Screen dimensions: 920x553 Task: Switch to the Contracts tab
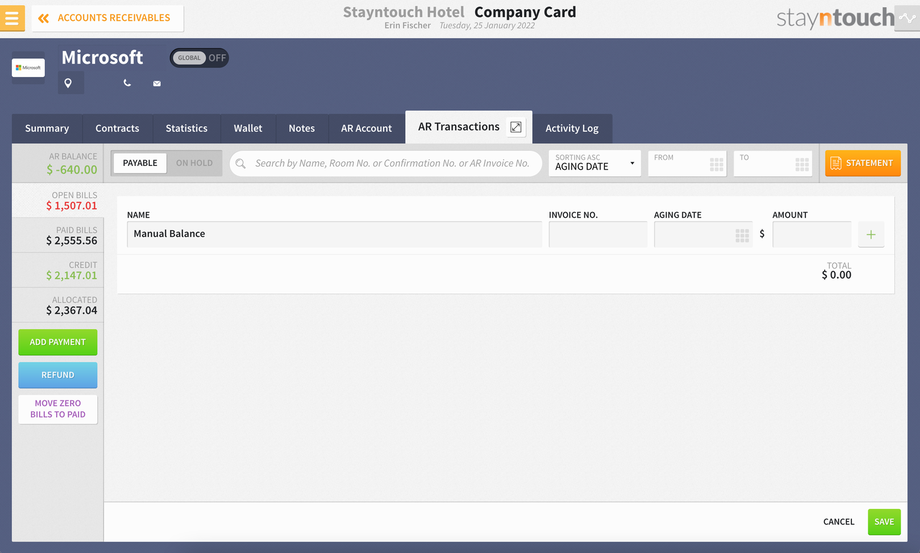point(117,128)
